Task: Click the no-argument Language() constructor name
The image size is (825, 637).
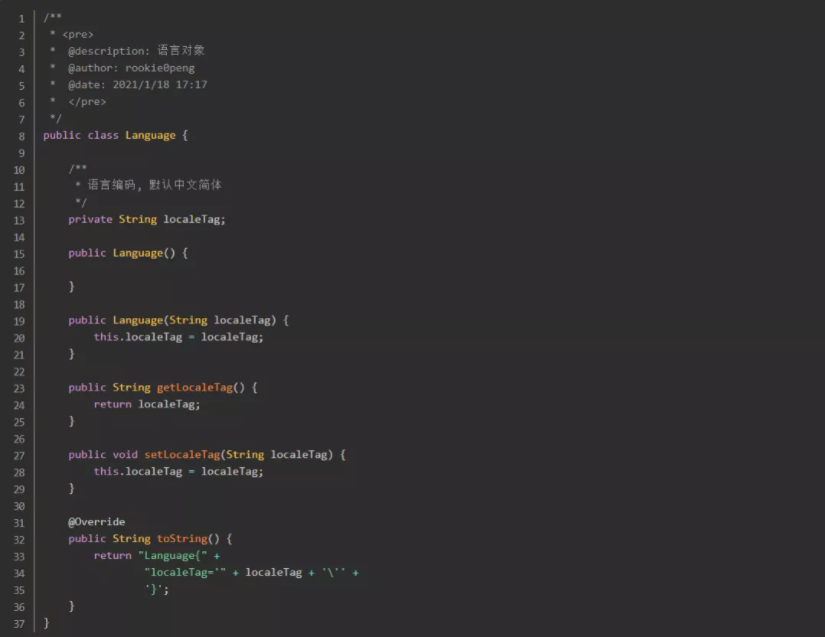Action: (x=138, y=253)
